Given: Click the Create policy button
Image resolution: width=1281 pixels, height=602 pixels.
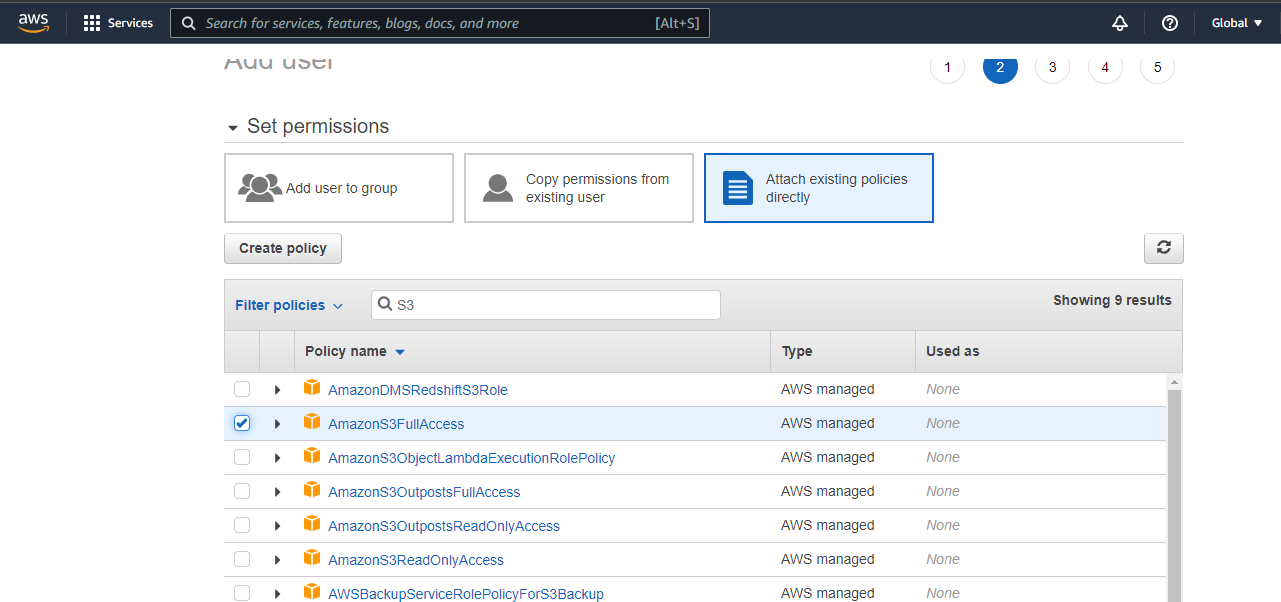Looking at the screenshot, I should 283,248.
